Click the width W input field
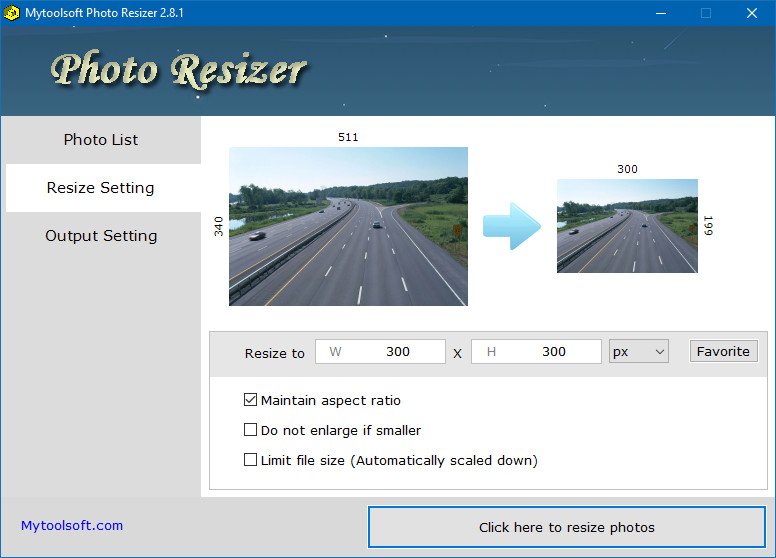 [x=380, y=352]
